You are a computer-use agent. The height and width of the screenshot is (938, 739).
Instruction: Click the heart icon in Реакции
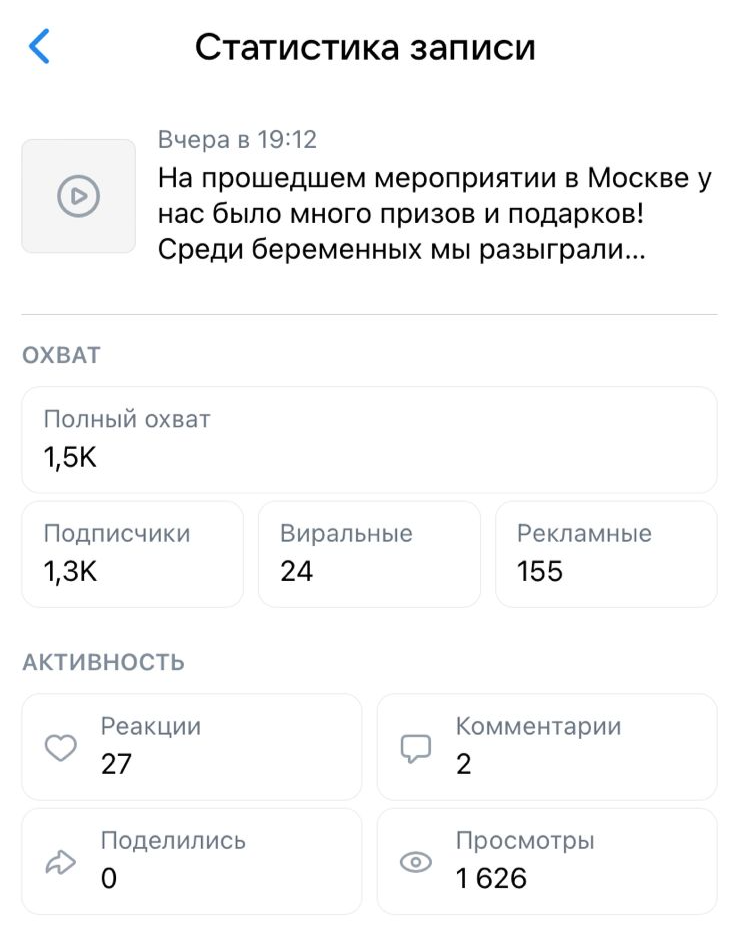[x=61, y=748]
